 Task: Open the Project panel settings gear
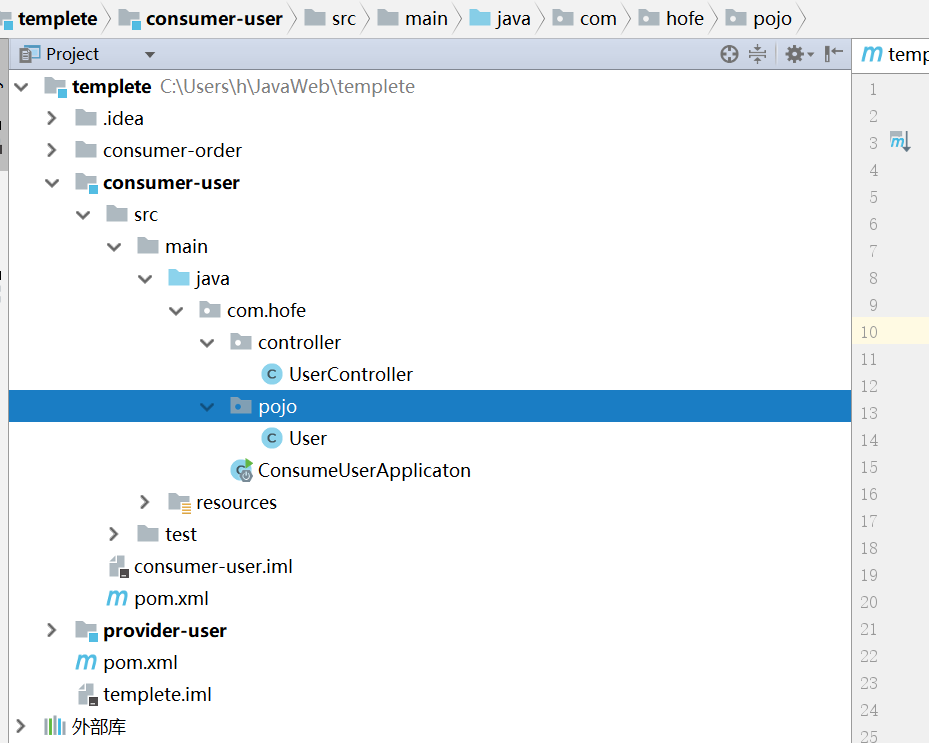coord(799,54)
